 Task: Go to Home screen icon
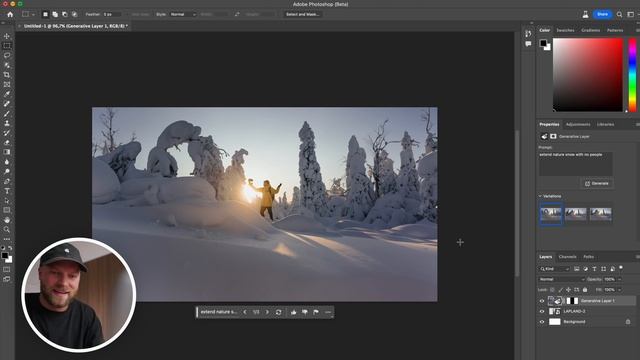point(10,14)
